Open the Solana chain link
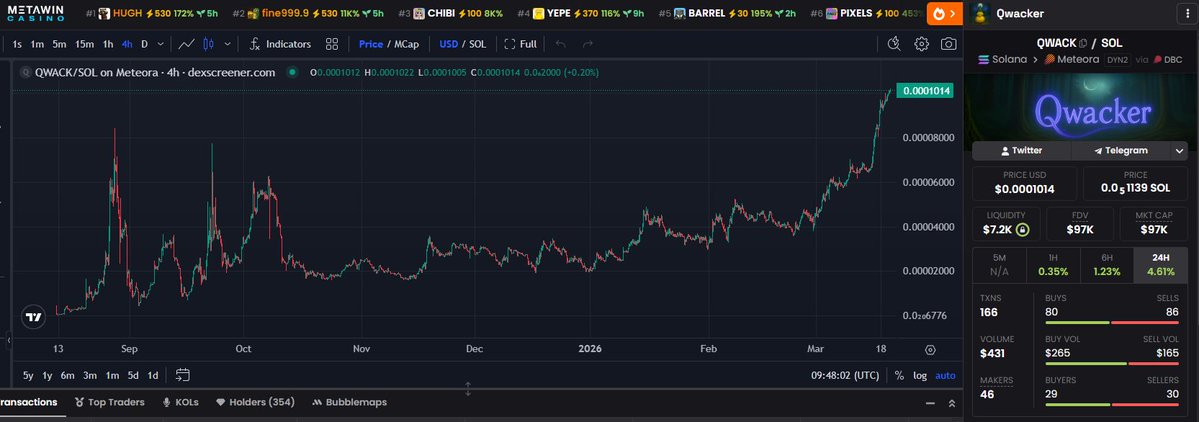Screen dimensions: 1199x422 point(1002,60)
